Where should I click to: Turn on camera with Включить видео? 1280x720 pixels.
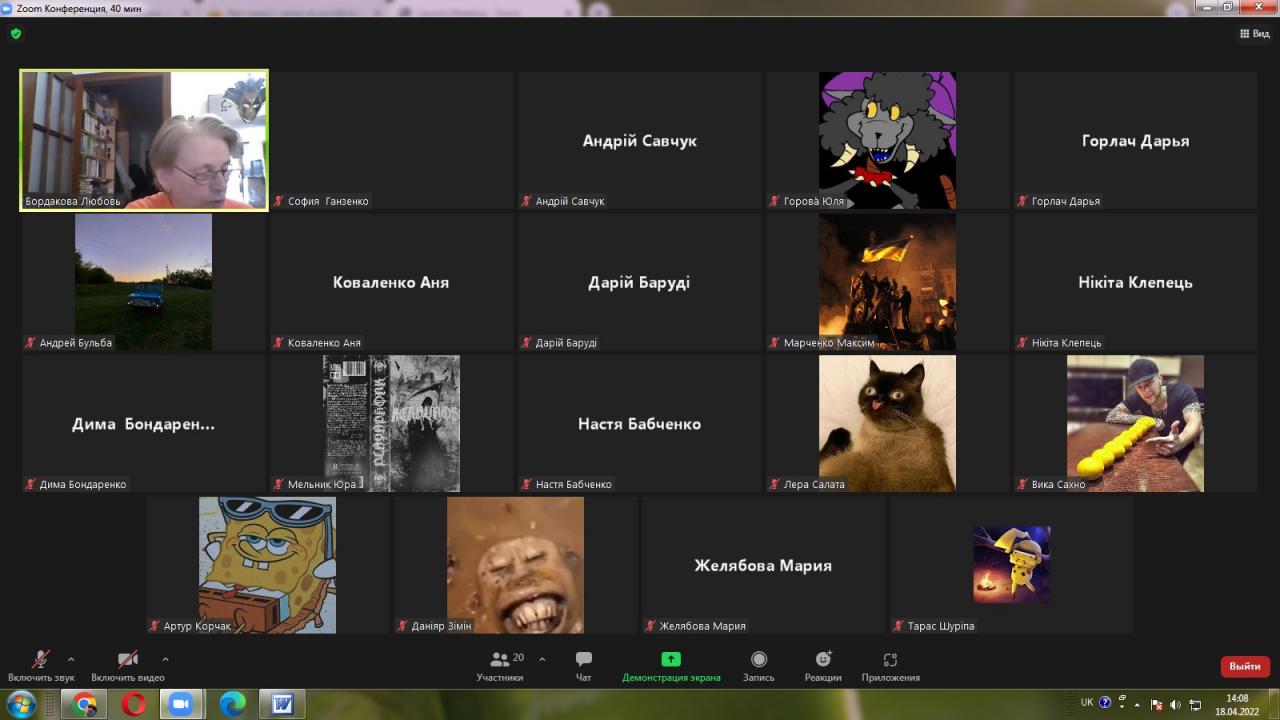(128, 665)
